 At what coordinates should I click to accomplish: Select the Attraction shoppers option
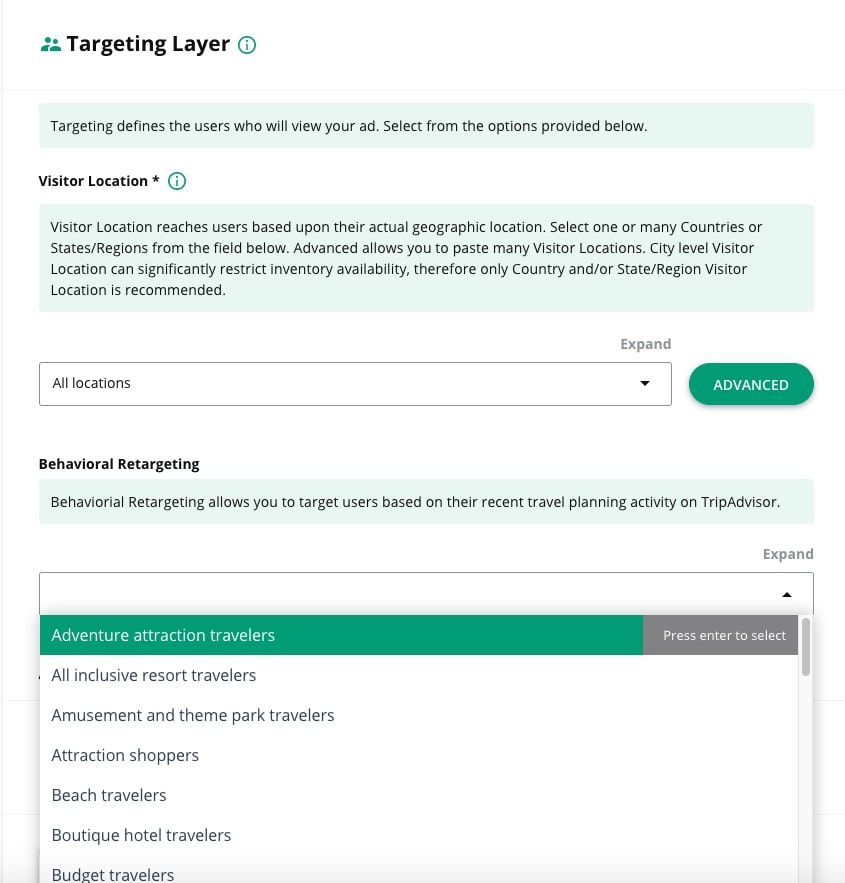125,755
